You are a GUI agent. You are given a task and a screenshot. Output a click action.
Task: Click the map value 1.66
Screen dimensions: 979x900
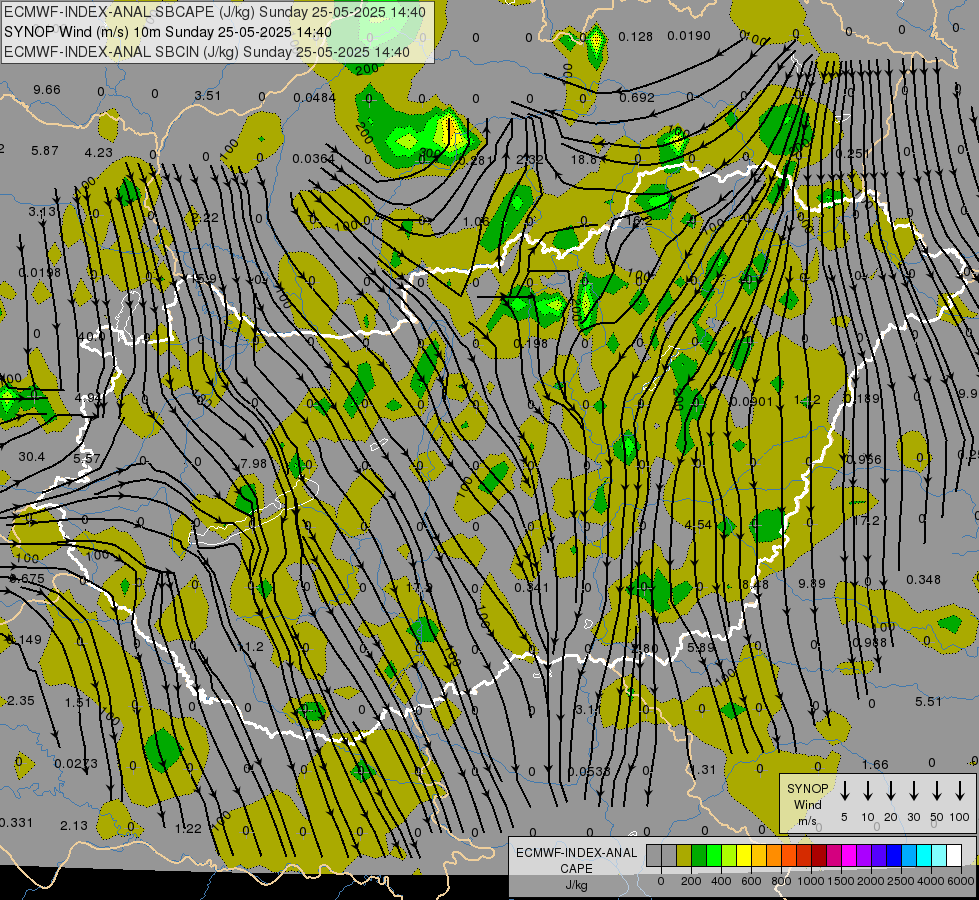point(875,765)
